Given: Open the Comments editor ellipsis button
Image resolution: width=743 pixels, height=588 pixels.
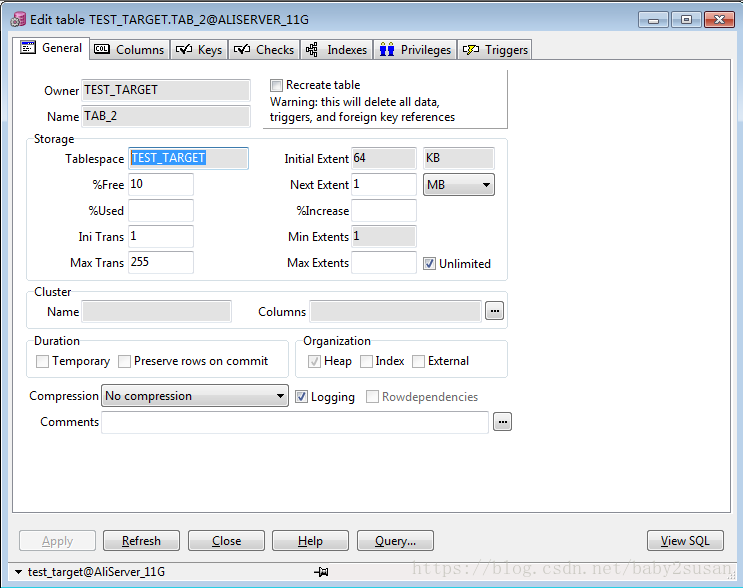Looking at the screenshot, I should (x=502, y=422).
